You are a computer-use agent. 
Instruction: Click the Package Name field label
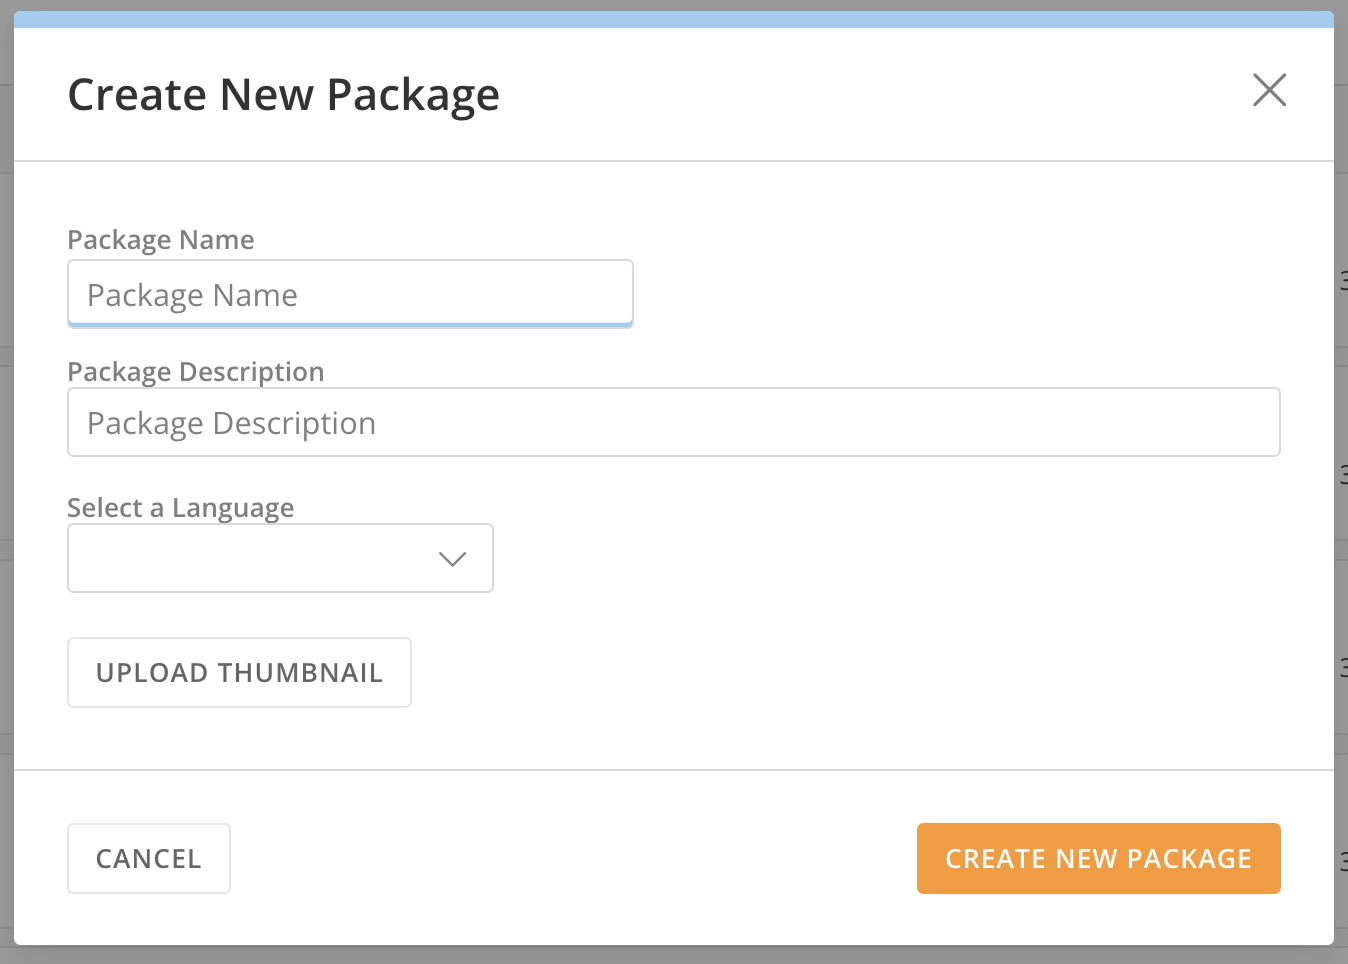tap(161, 240)
